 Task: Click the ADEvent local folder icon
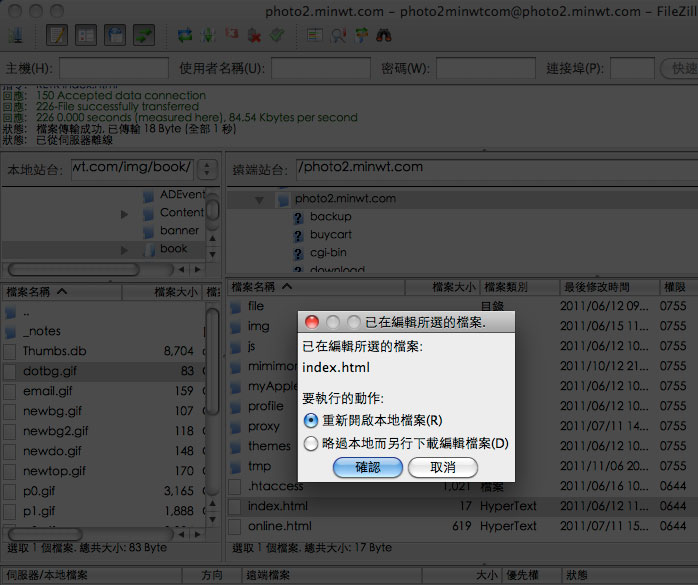tap(148, 195)
